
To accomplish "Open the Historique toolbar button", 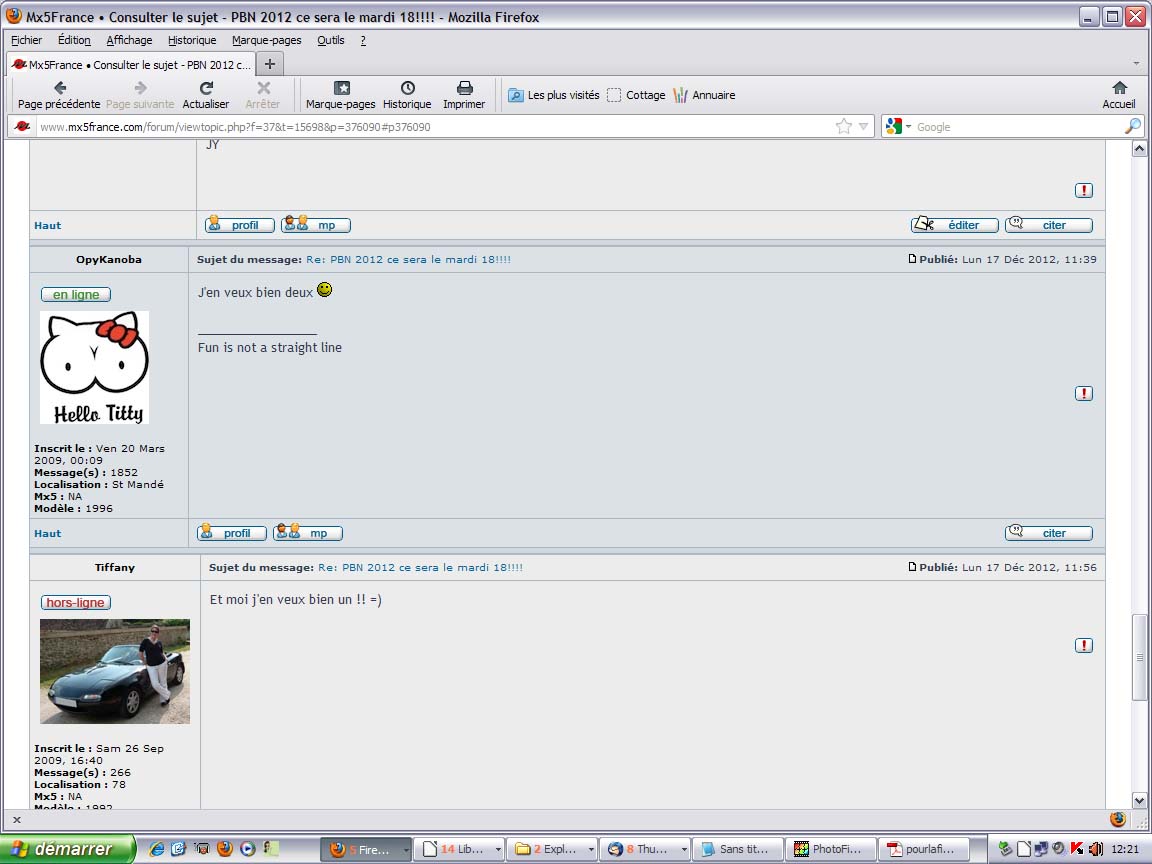I will pos(407,95).
